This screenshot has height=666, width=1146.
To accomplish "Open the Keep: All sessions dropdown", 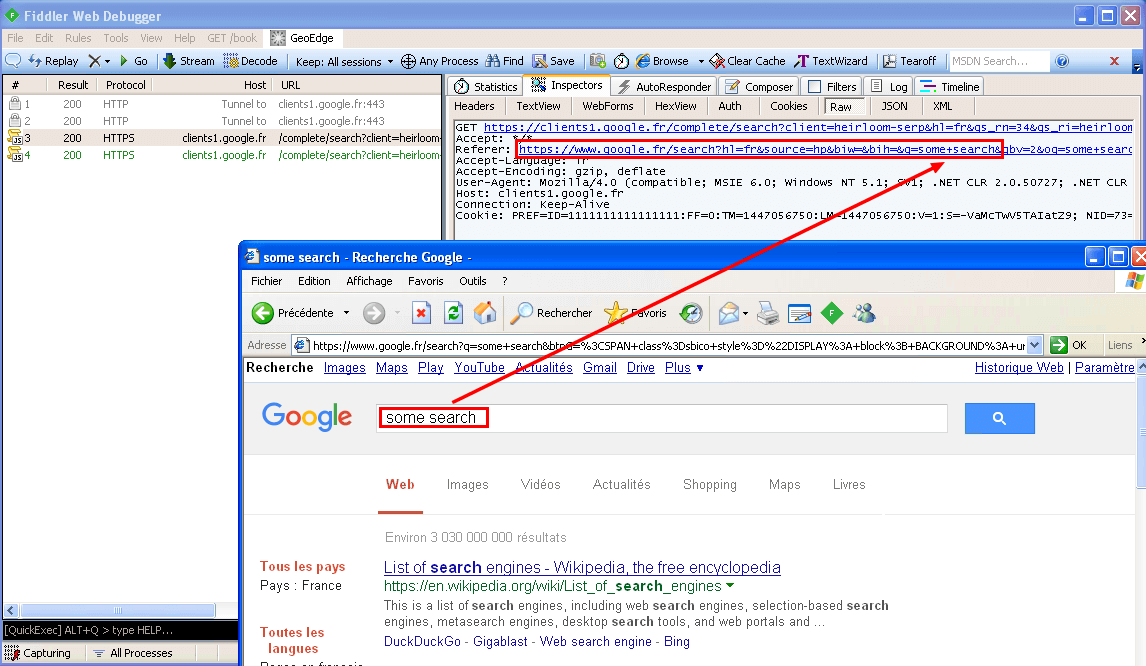I will (x=344, y=61).
